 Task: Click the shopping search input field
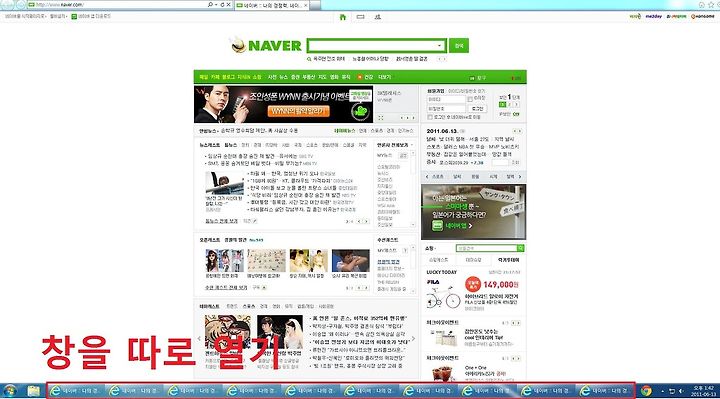[486, 248]
